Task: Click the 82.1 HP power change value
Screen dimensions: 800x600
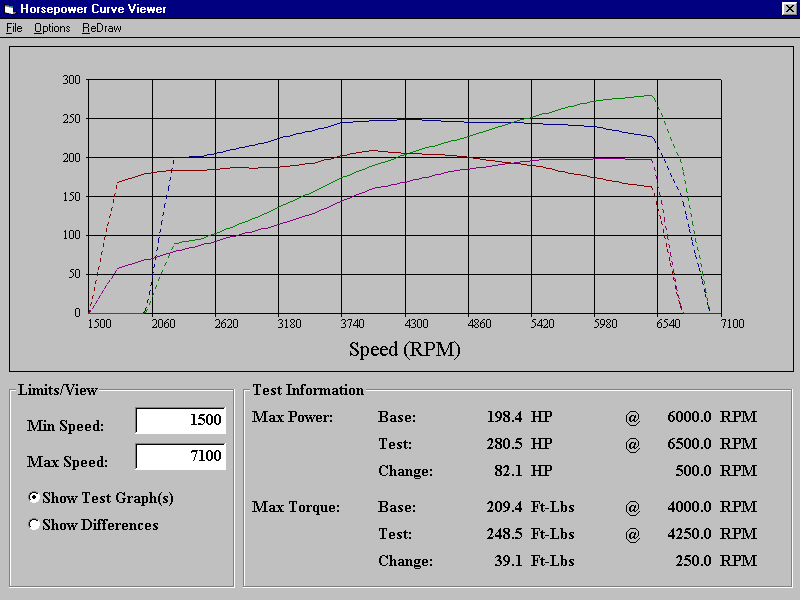Action: coord(505,471)
